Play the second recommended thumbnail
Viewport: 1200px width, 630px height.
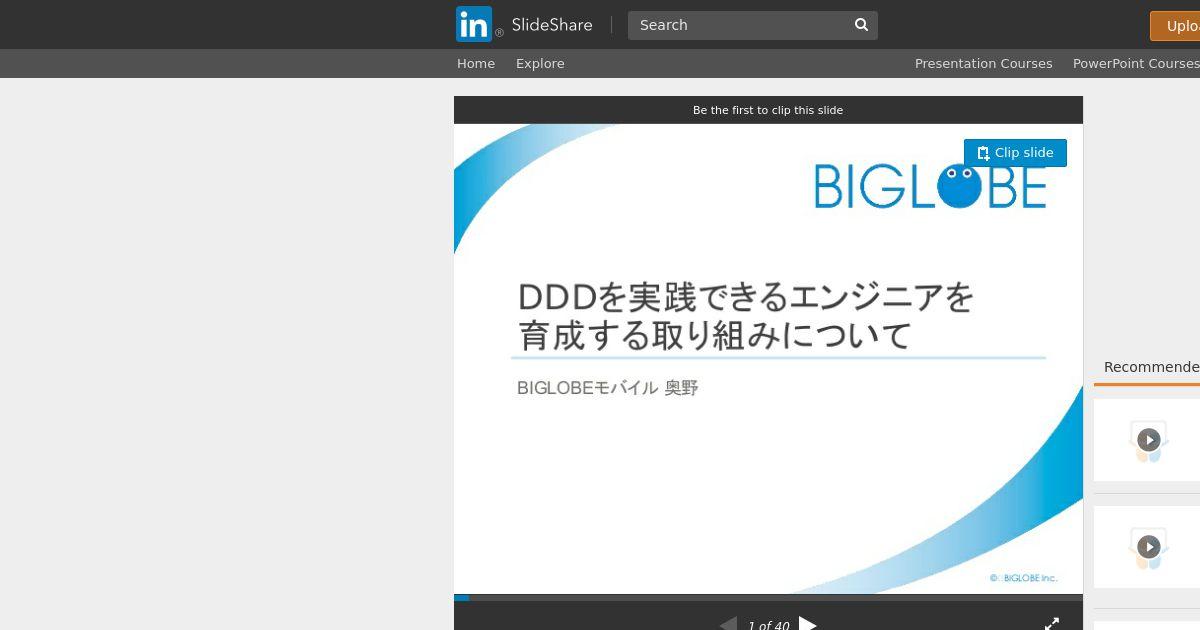[1149, 547]
